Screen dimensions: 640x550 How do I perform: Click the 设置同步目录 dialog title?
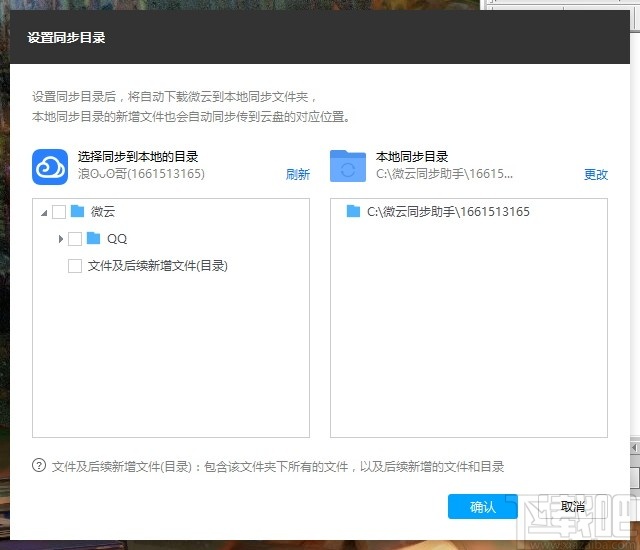tap(66, 38)
